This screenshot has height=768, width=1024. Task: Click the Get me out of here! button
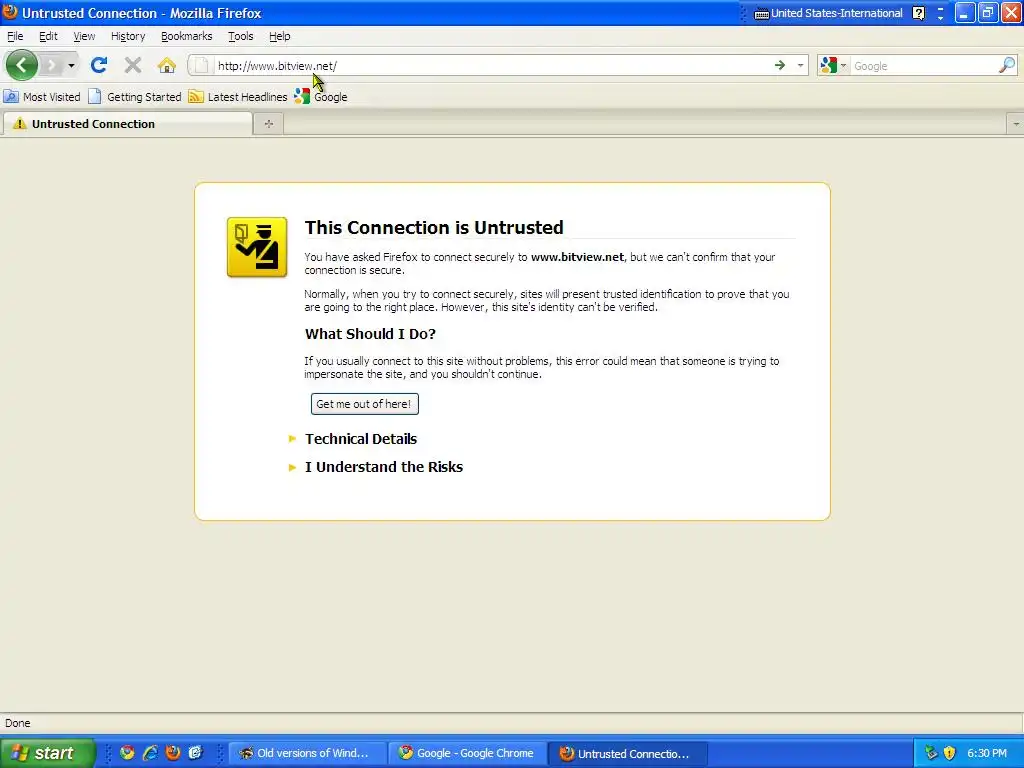coord(364,404)
